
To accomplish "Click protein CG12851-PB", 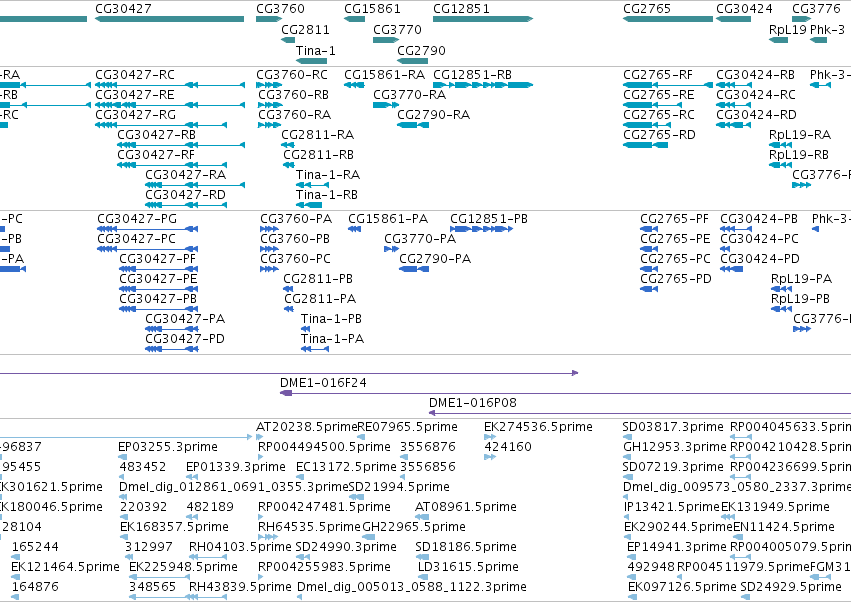I will point(489,218).
